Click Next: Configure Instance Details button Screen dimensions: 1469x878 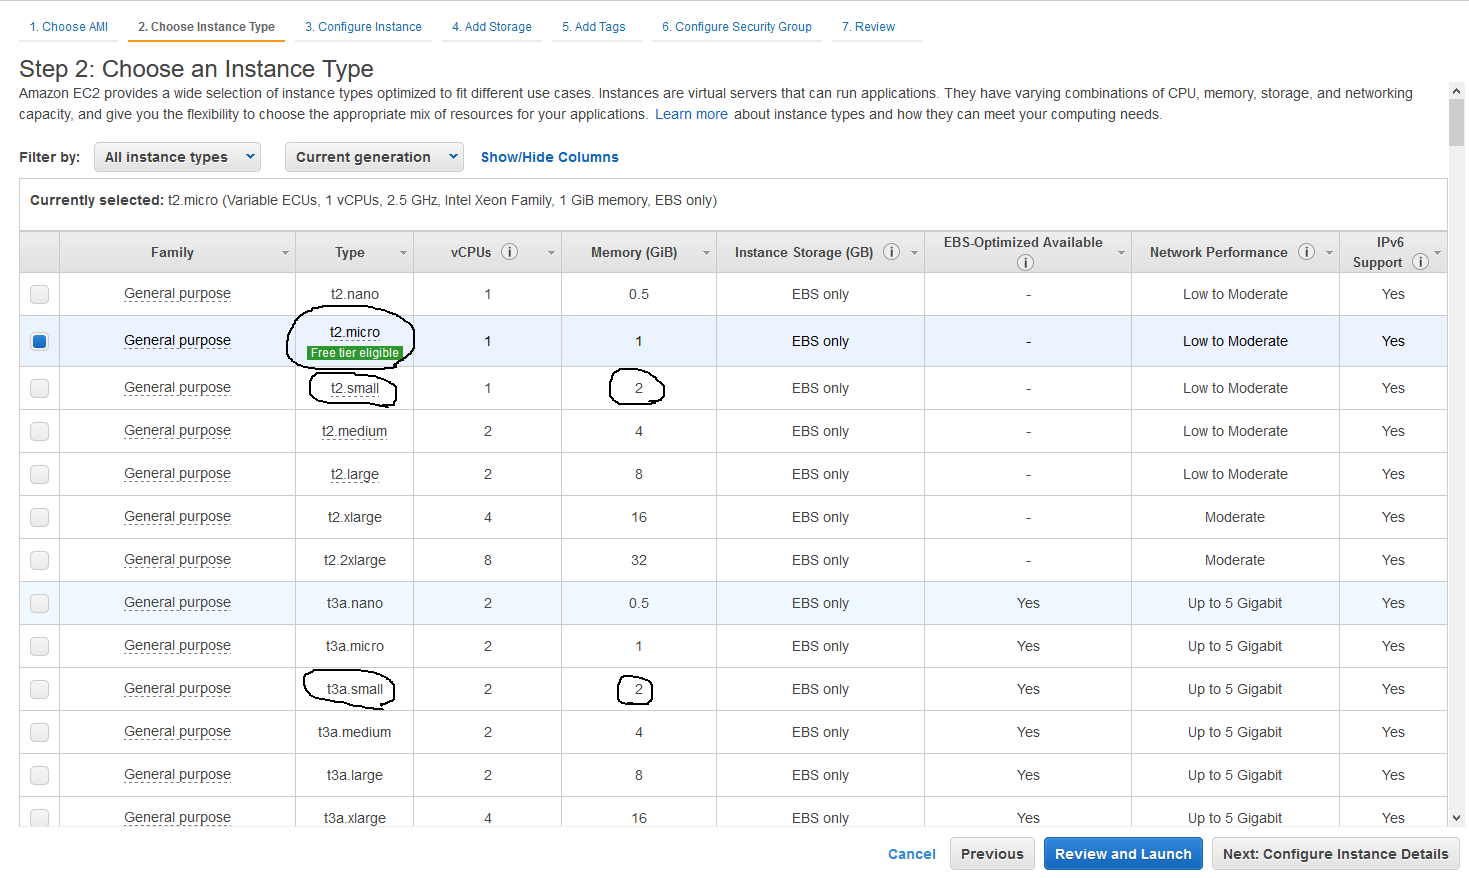click(x=1336, y=854)
